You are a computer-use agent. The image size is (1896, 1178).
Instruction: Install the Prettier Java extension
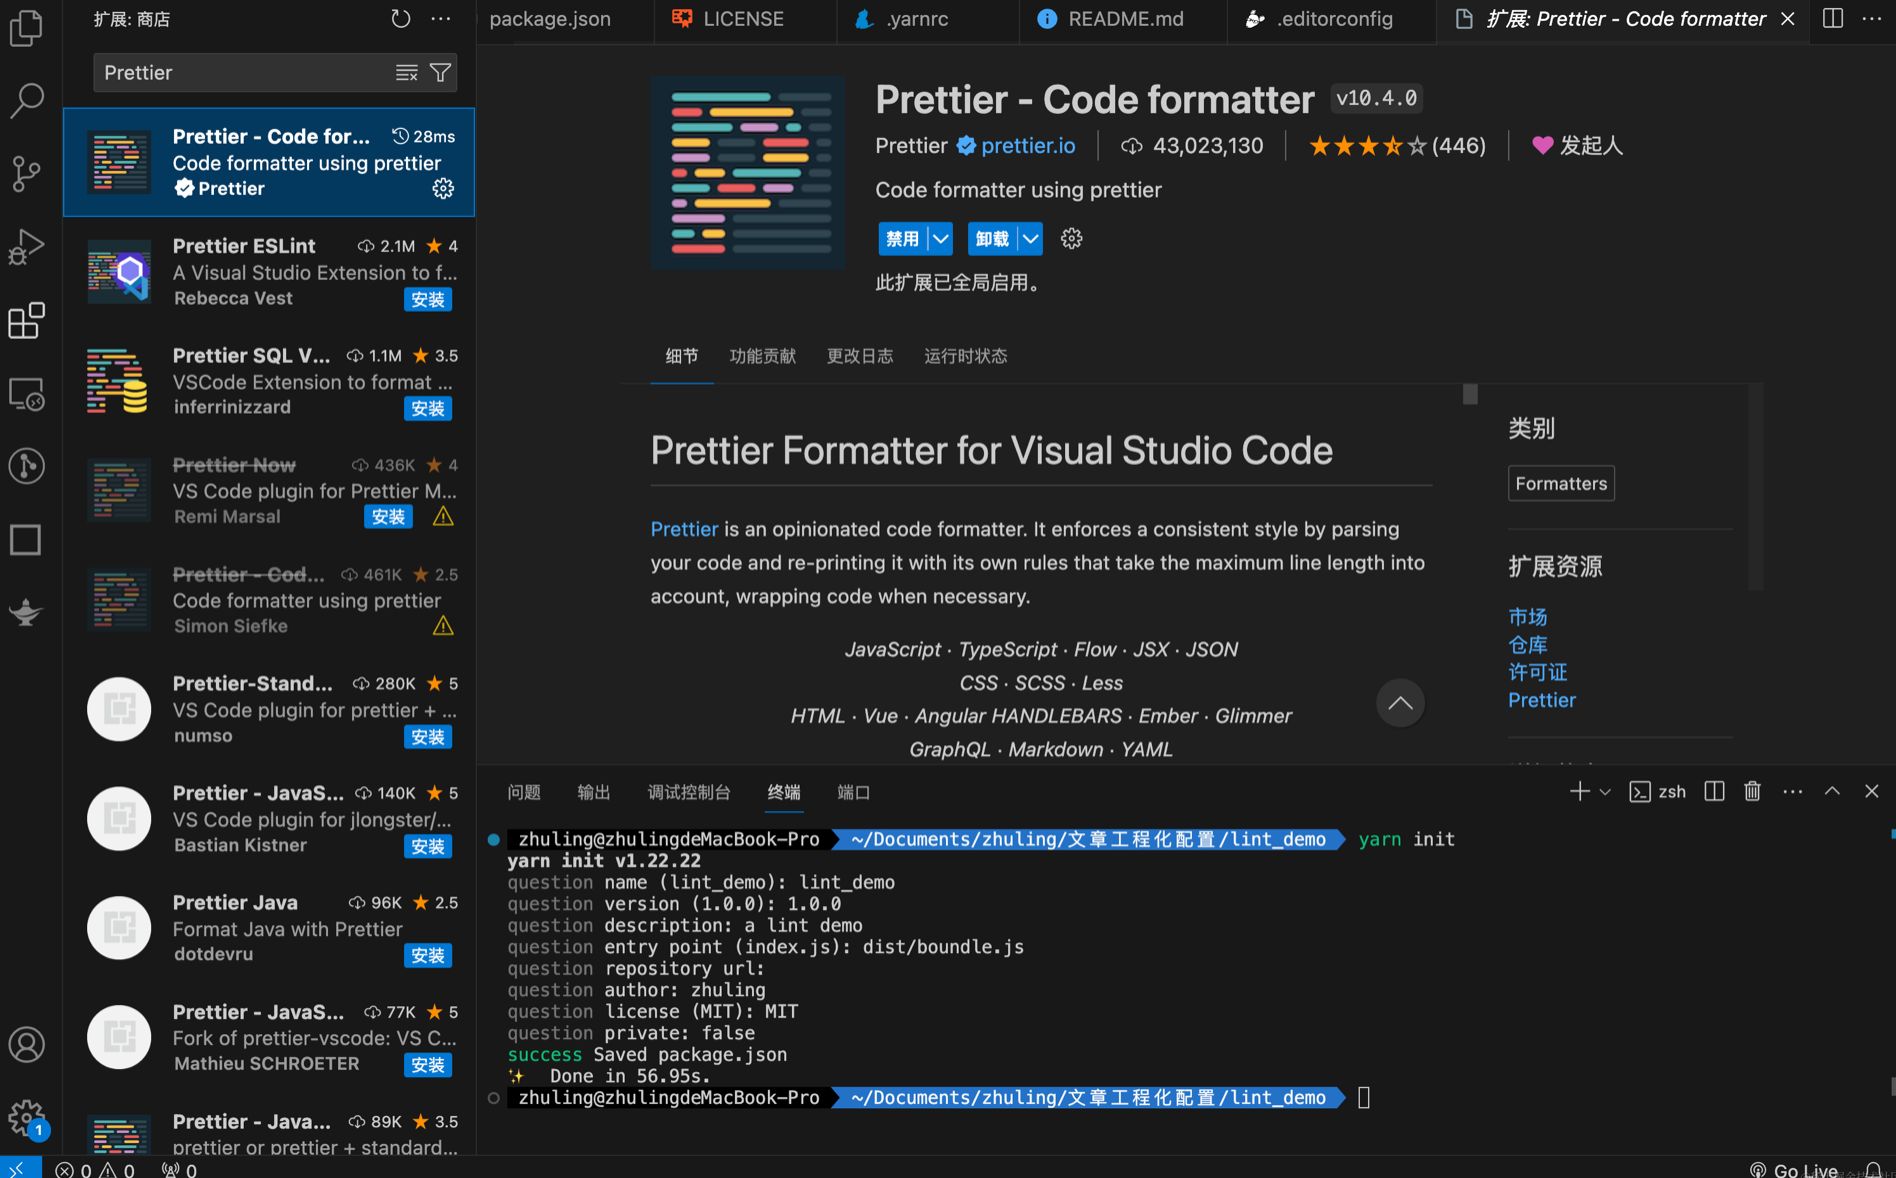click(x=428, y=955)
